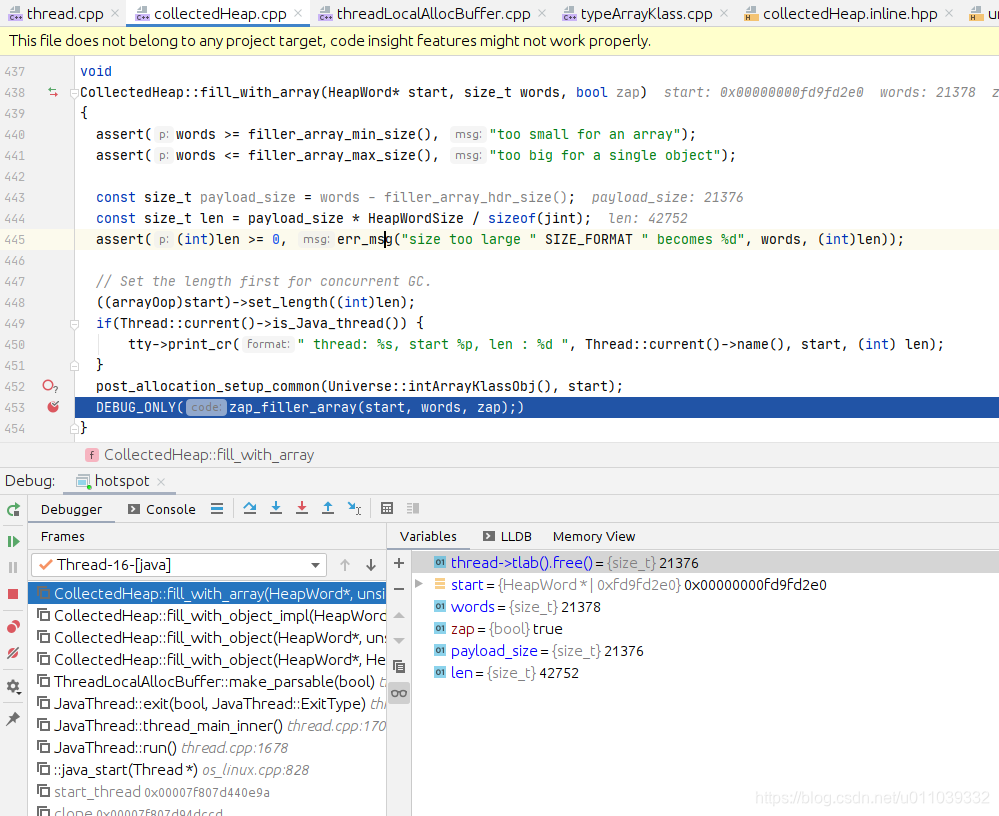
Task: Open the Evaluate Expression calculator icon
Action: pyautogui.click(x=387, y=508)
